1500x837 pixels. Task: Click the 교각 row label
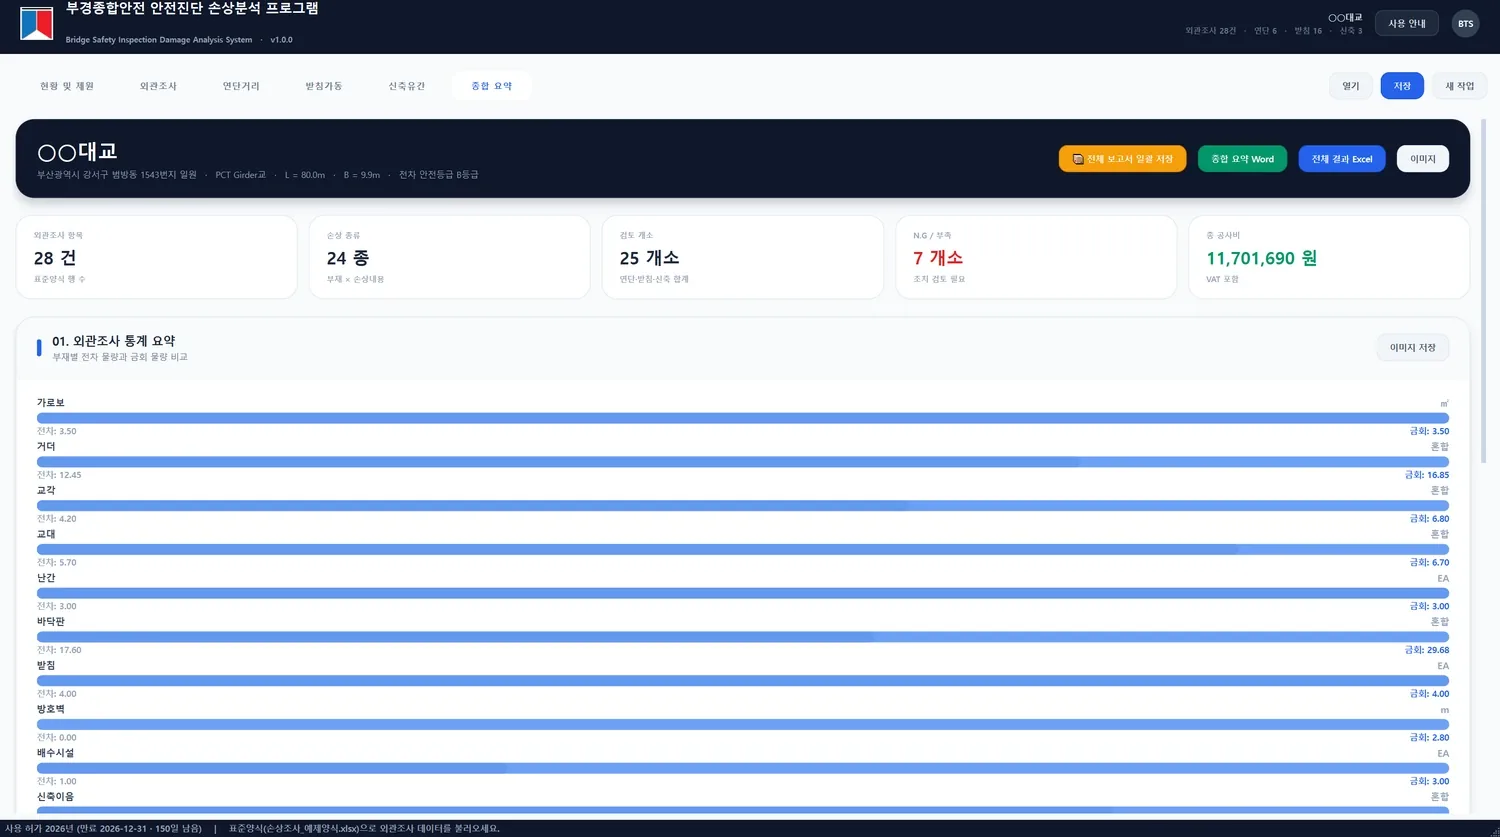pos(46,491)
